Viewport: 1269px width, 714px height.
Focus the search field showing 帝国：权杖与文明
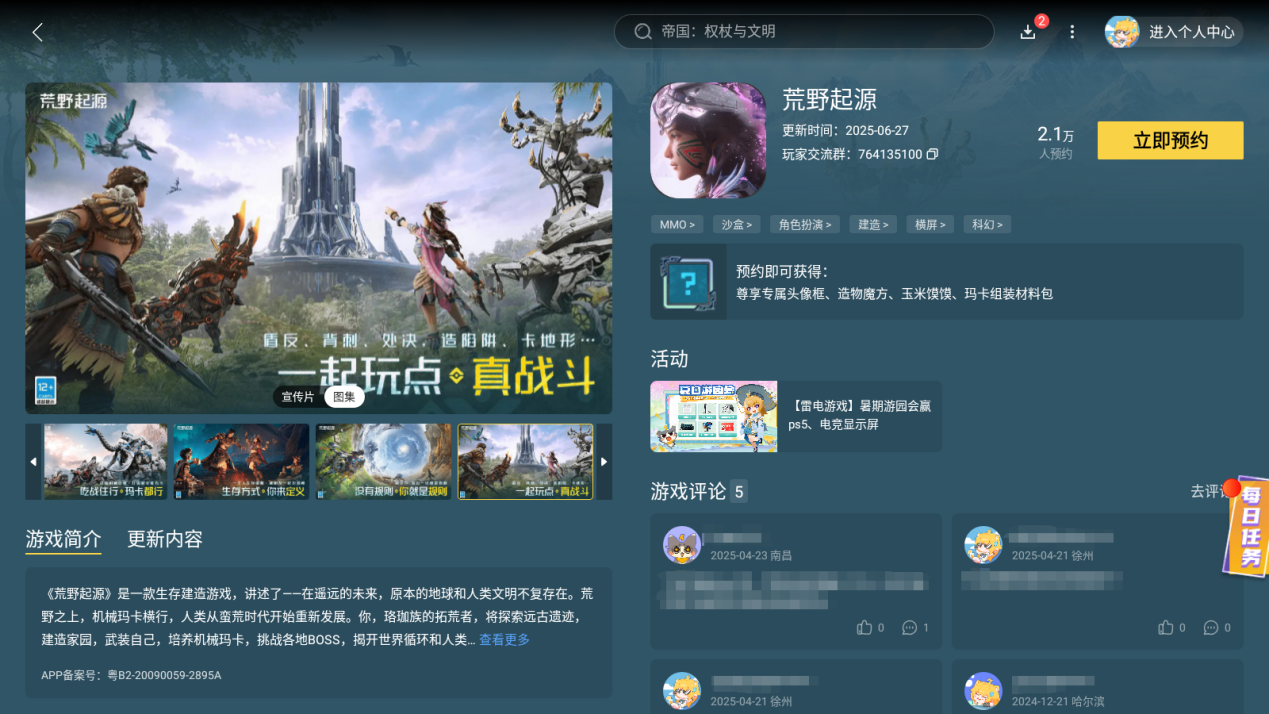tap(804, 32)
